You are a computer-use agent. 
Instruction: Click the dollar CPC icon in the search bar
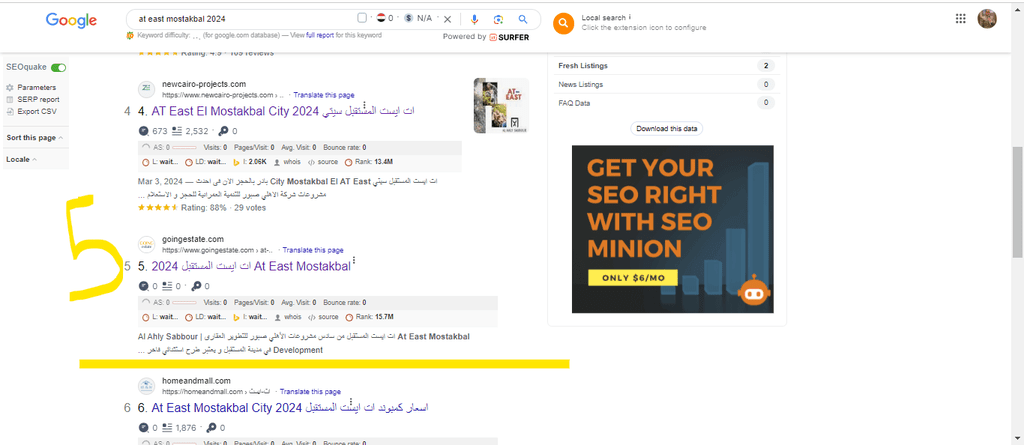pyautogui.click(x=409, y=18)
